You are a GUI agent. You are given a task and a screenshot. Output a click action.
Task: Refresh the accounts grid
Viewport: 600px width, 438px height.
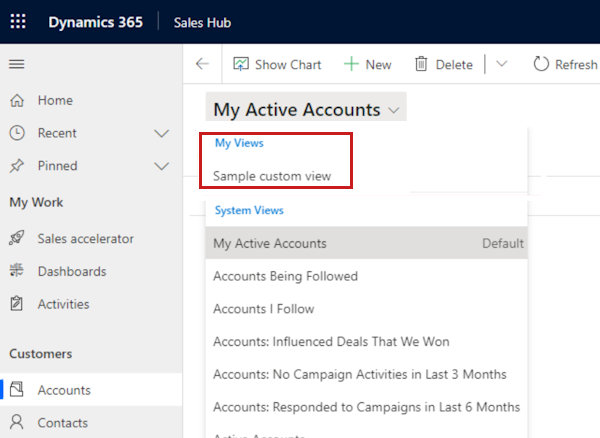pyautogui.click(x=565, y=64)
